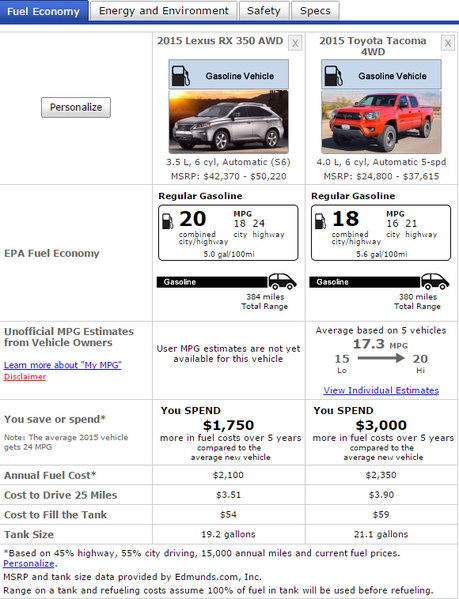Remove the 2015 Lexus RX 350 AWD column
Screen dimensions: 459x599
(295, 43)
